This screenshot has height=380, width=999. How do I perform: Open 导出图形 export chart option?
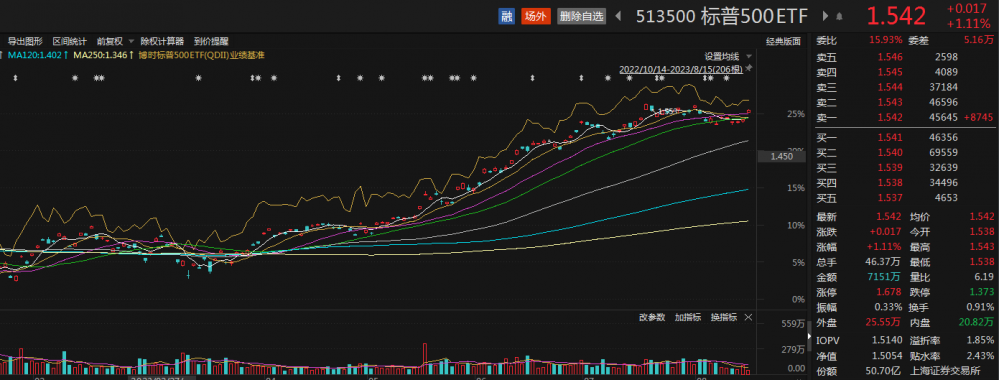click(x=25, y=41)
